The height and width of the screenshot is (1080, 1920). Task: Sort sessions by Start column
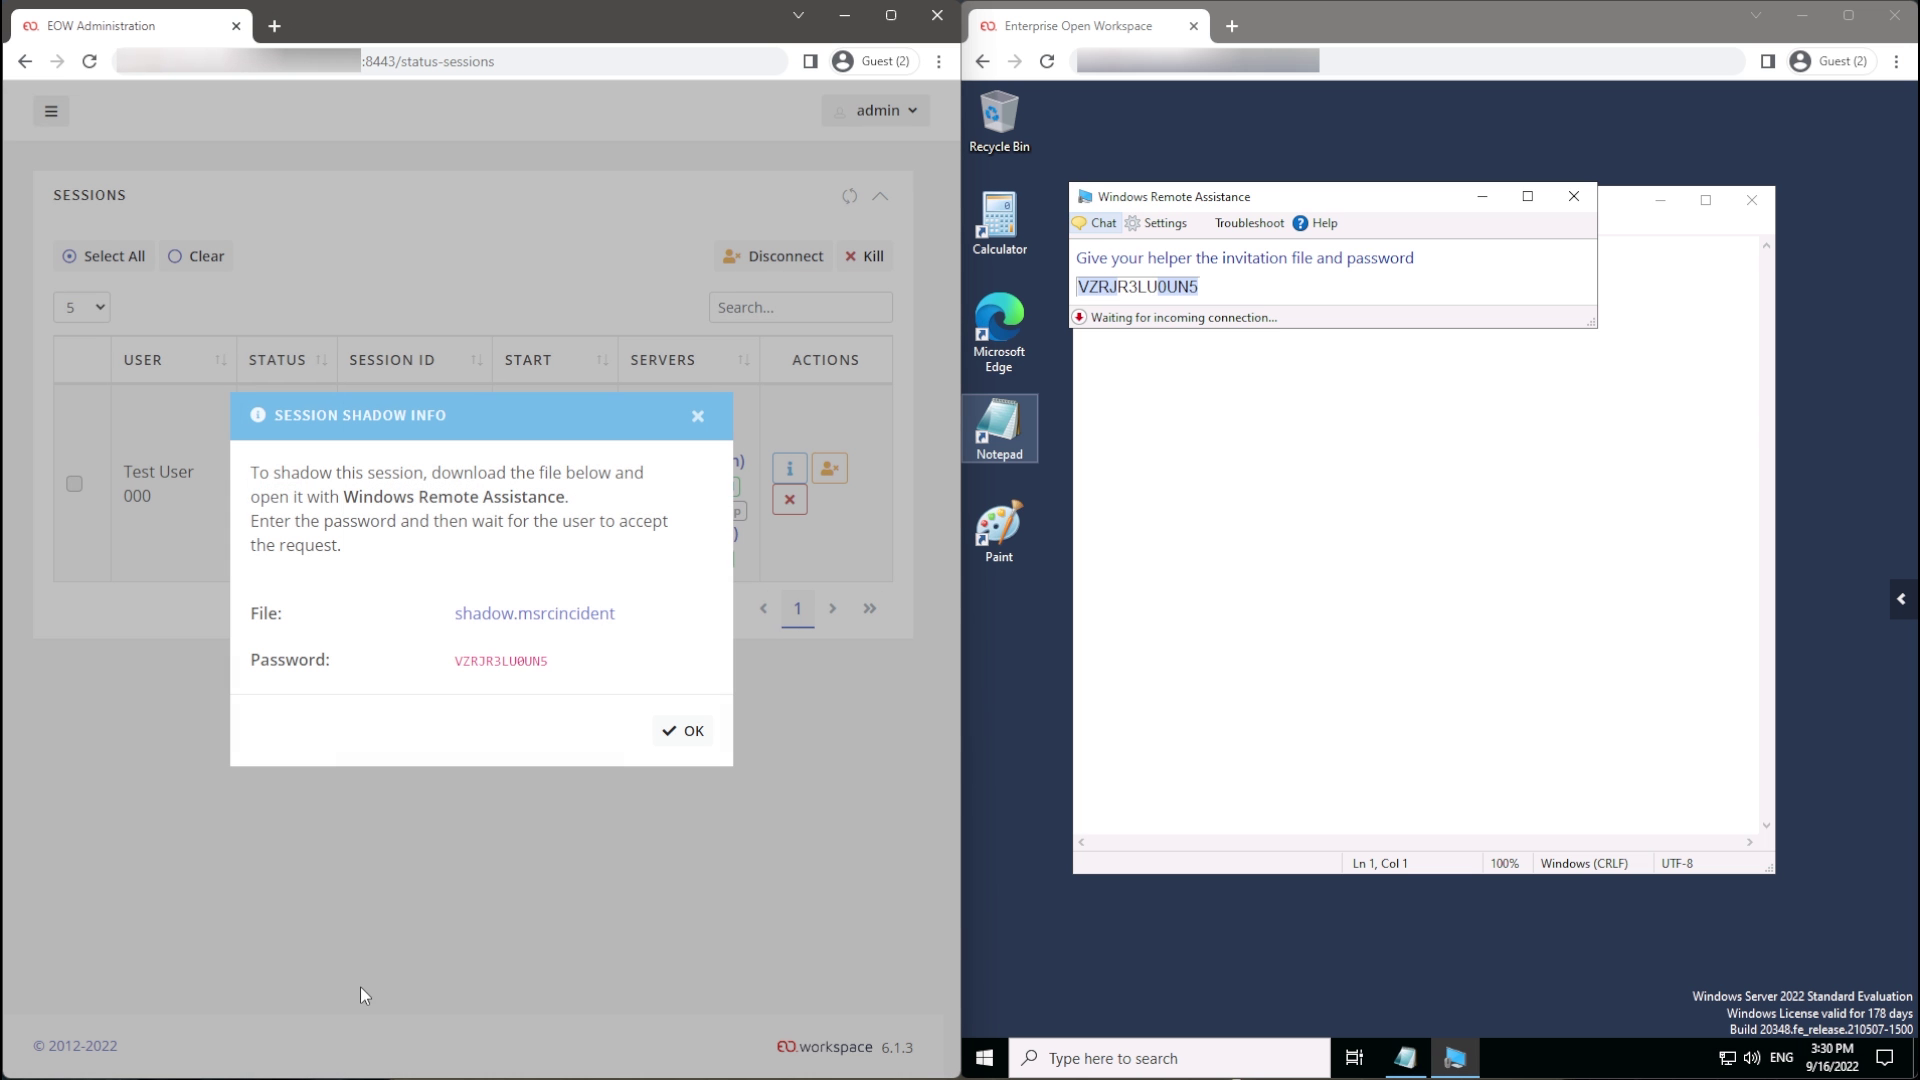[x=555, y=360]
